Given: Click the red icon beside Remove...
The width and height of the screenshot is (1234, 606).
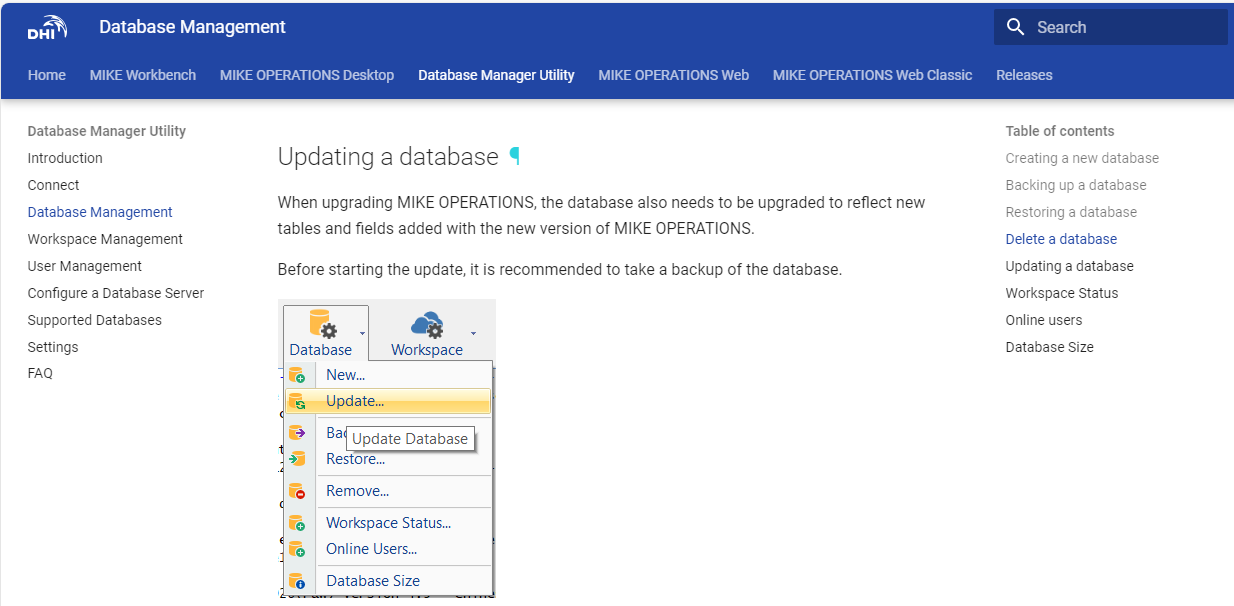Looking at the screenshot, I should coord(297,491).
